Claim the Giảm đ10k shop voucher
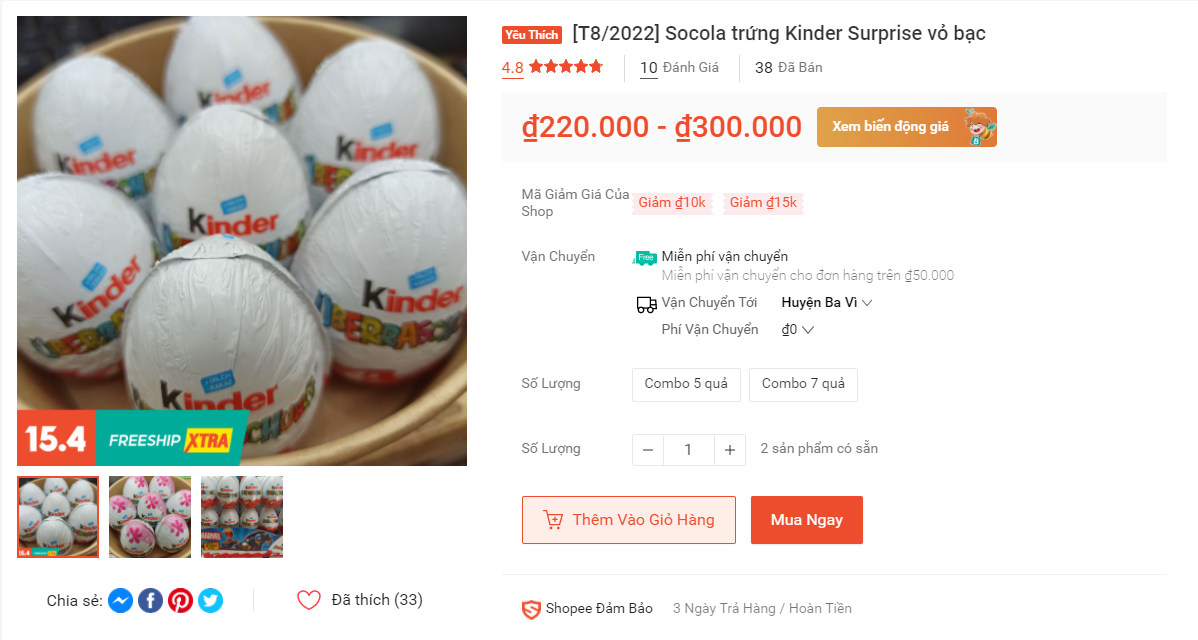This screenshot has height=640, width=1198. pos(672,203)
